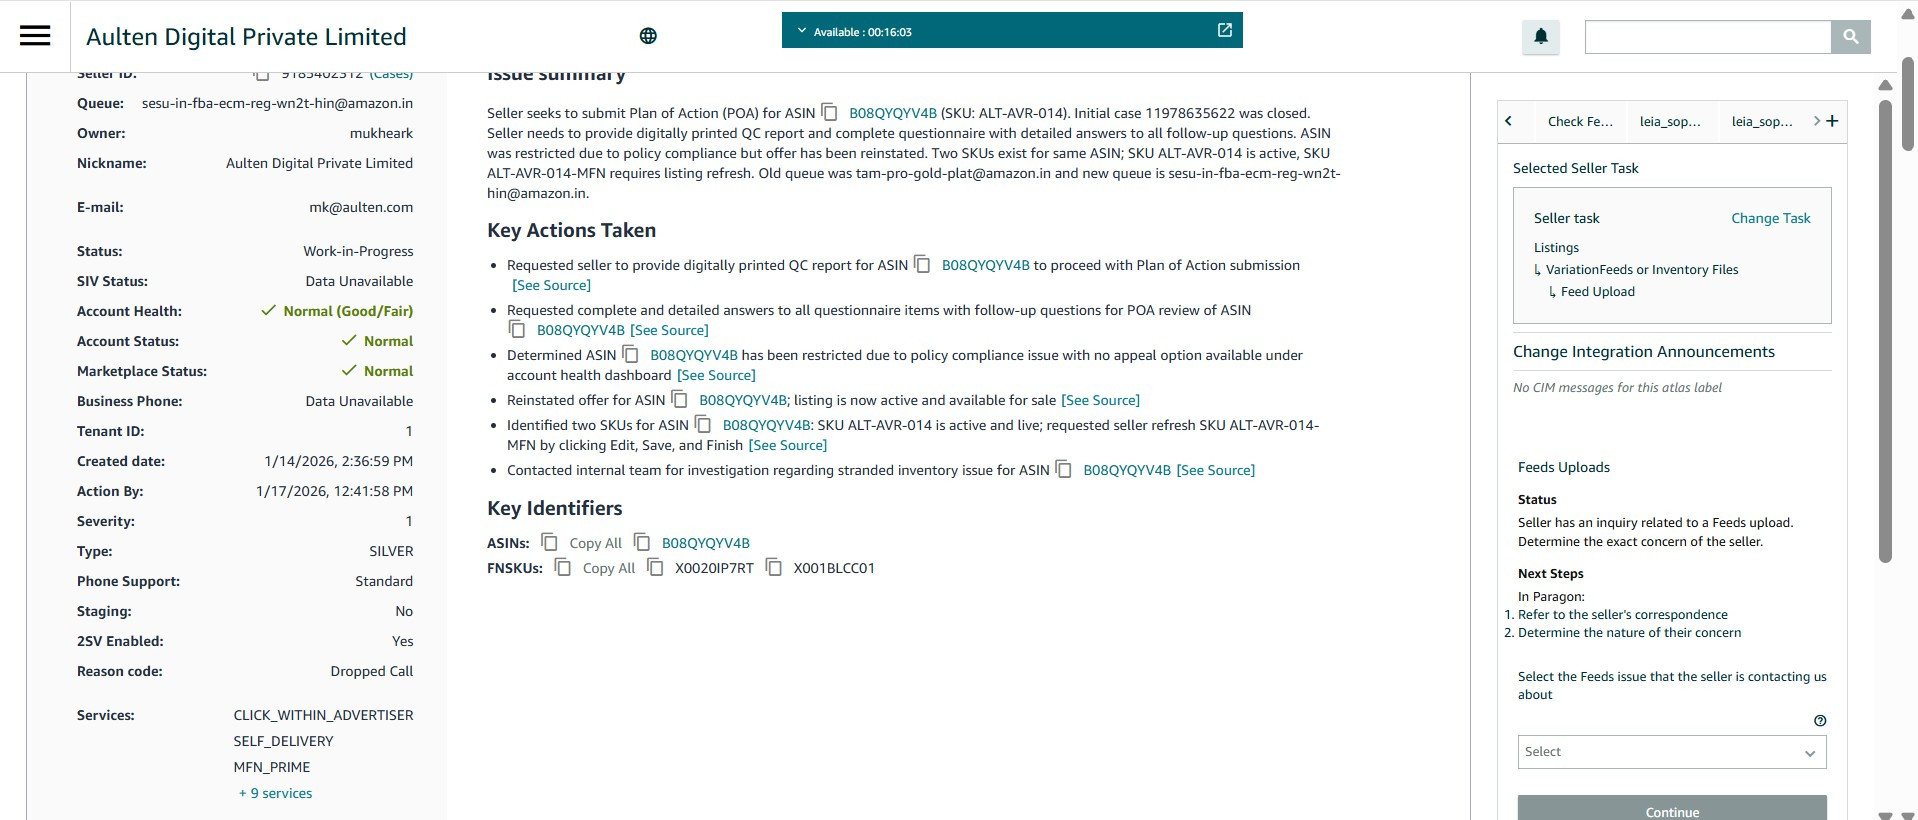Click the 'Dropped Call' reason code value
This screenshot has width=1918, height=820.
click(x=371, y=671)
